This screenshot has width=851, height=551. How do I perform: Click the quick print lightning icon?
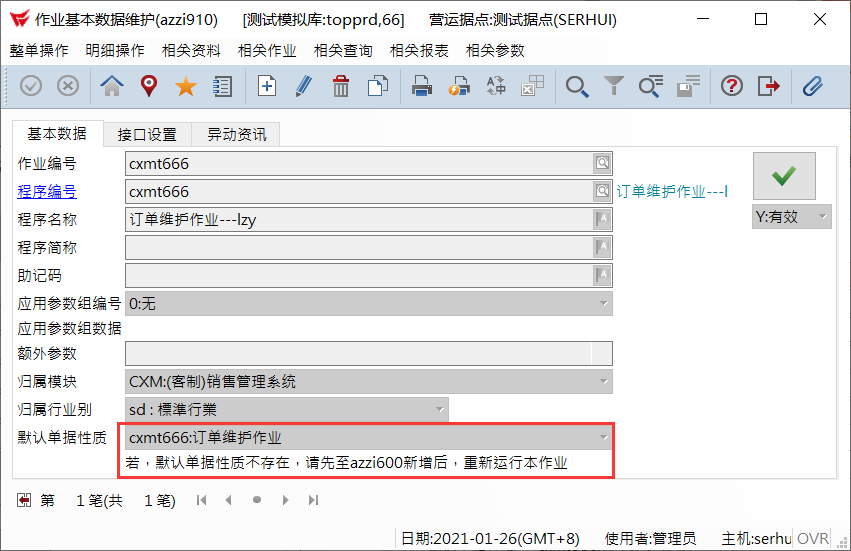click(459, 86)
